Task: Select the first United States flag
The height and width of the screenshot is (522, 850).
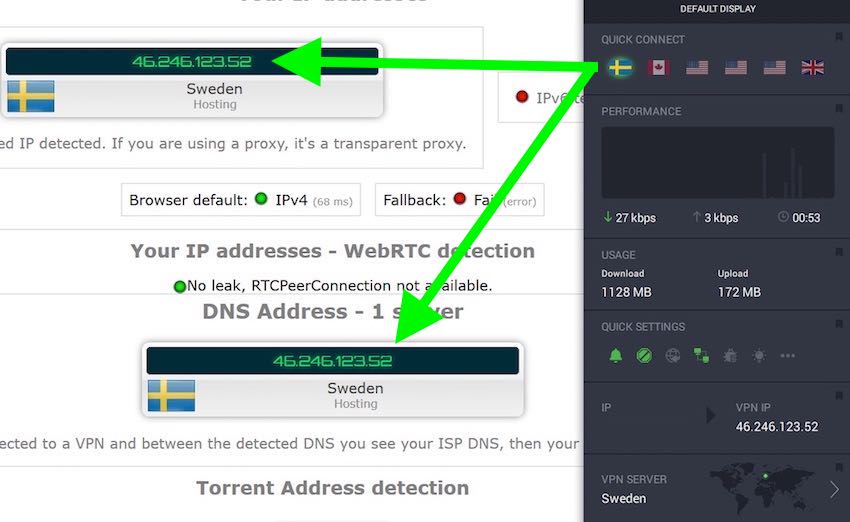Action: point(697,68)
